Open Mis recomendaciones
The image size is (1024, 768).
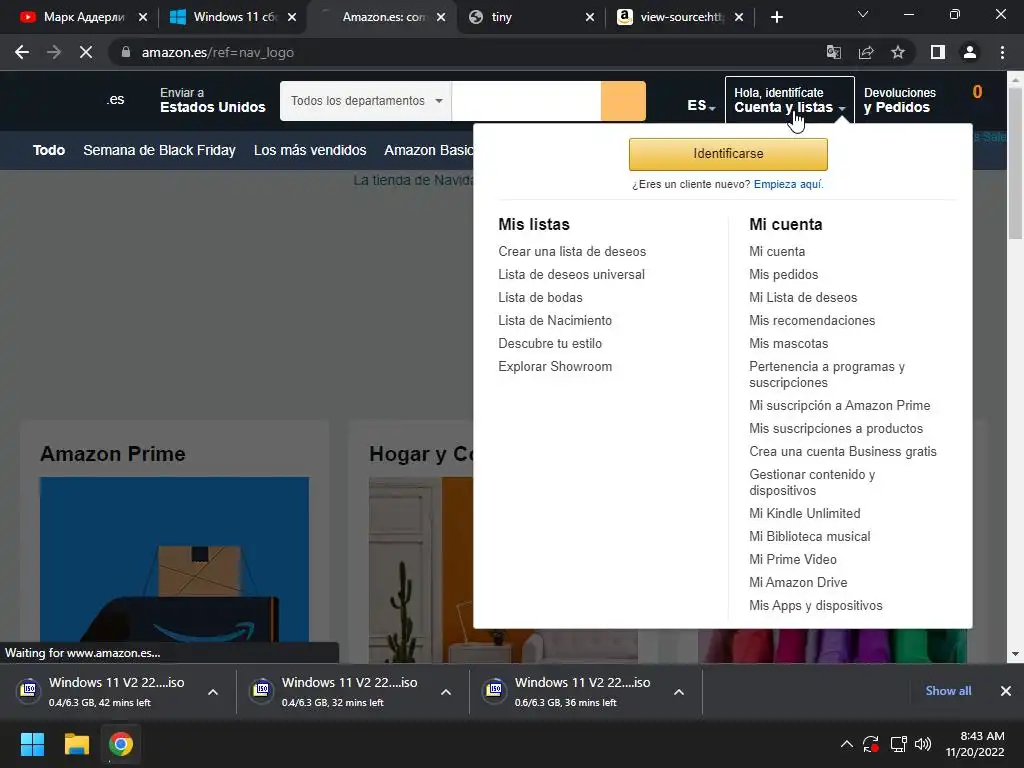[812, 320]
